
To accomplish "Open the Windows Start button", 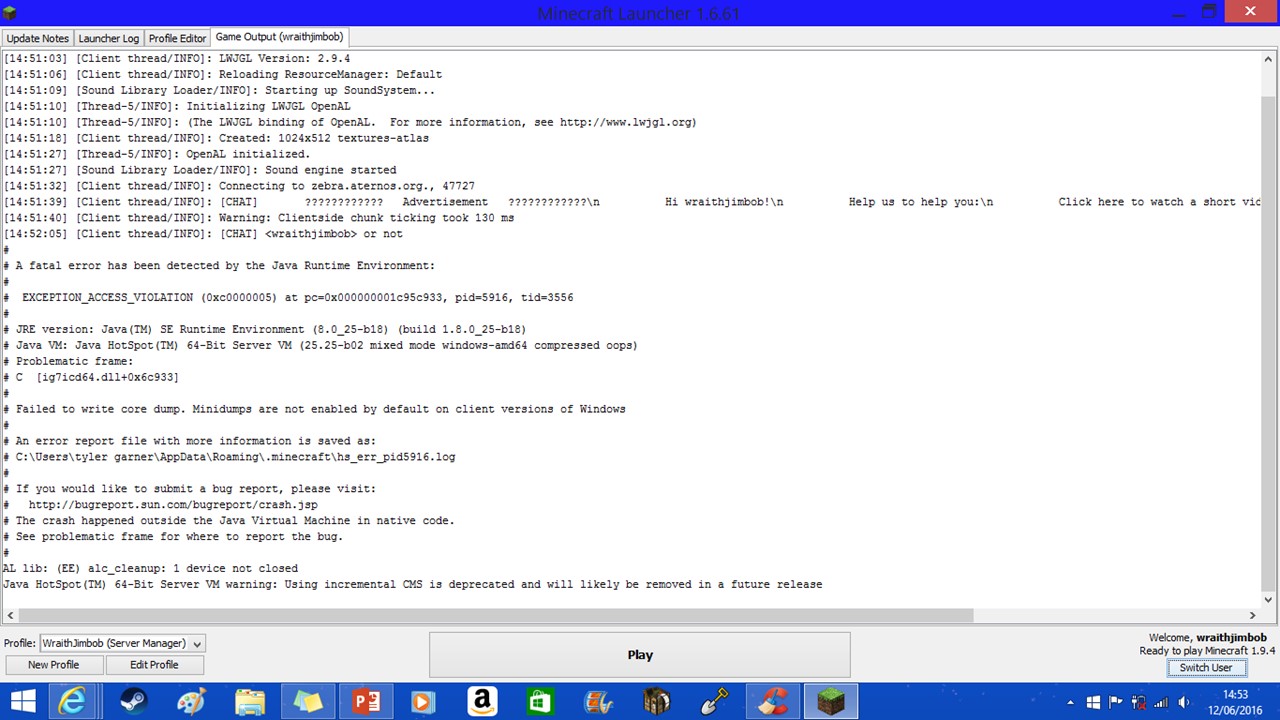I will [x=22, y=701].
